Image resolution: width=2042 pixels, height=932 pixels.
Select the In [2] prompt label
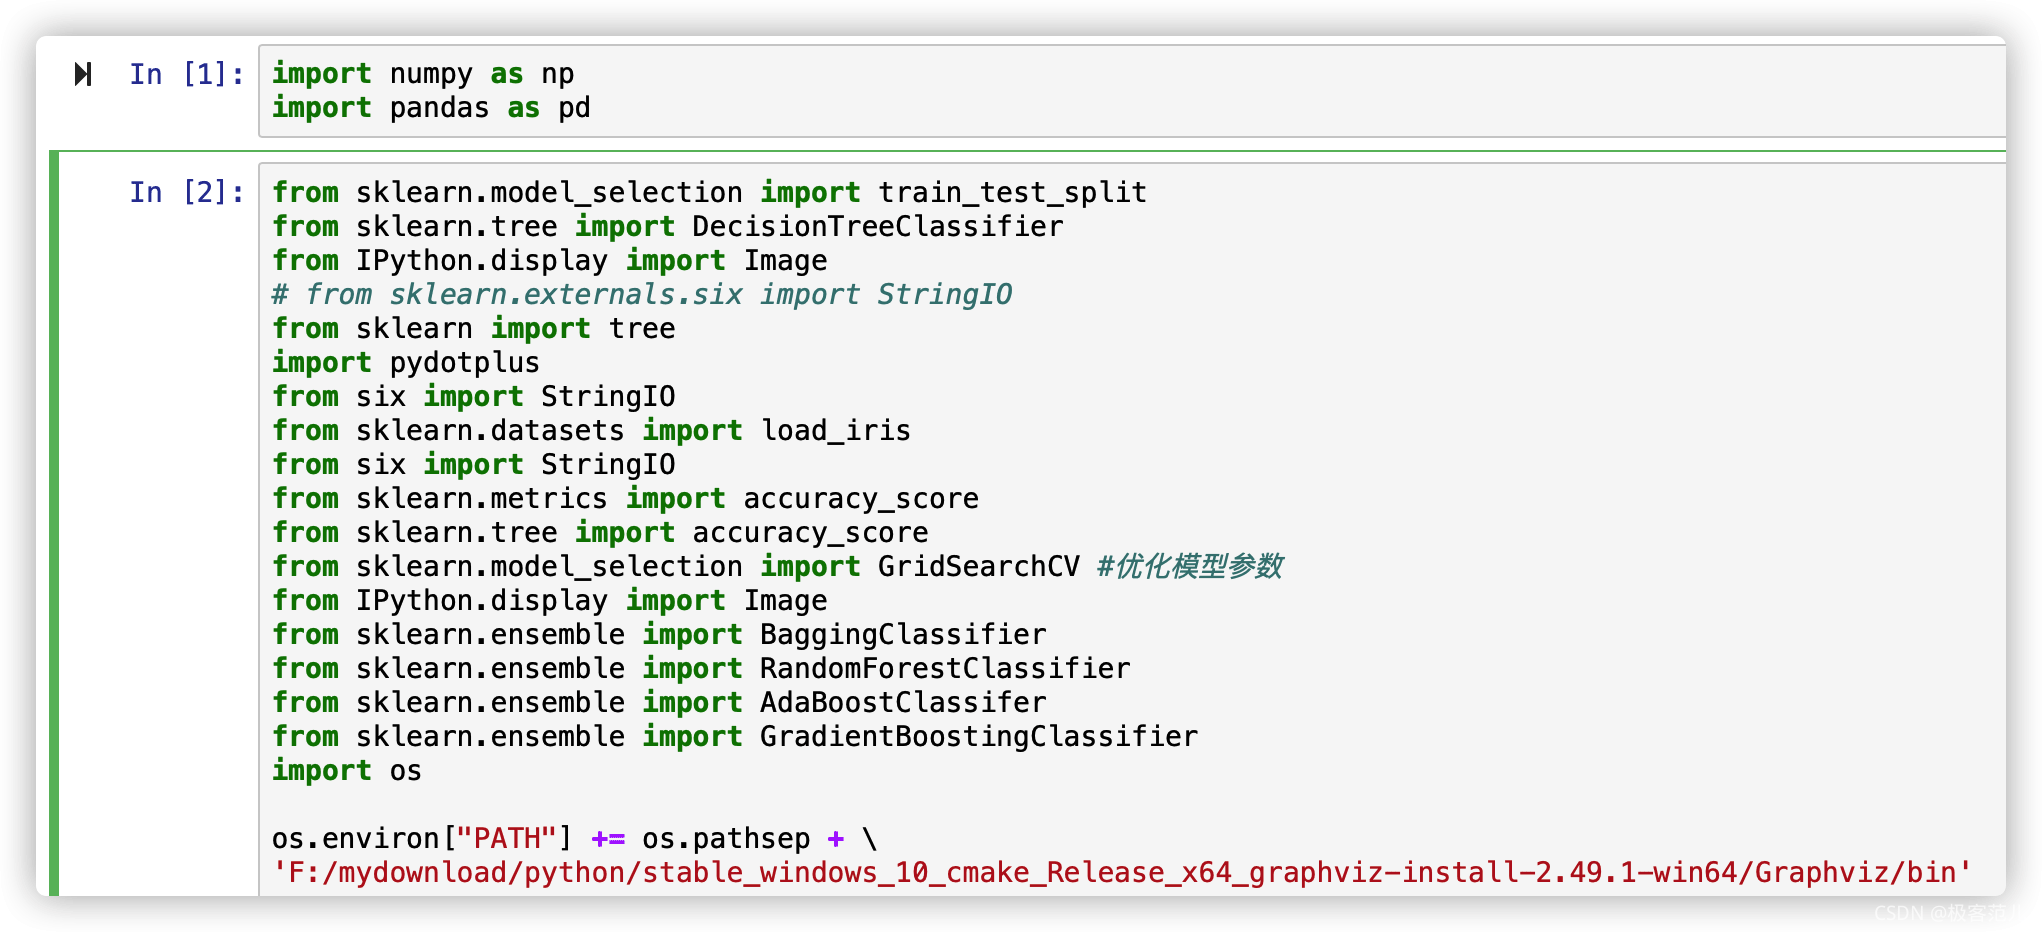pyautogui.click(x=187, y=192)
